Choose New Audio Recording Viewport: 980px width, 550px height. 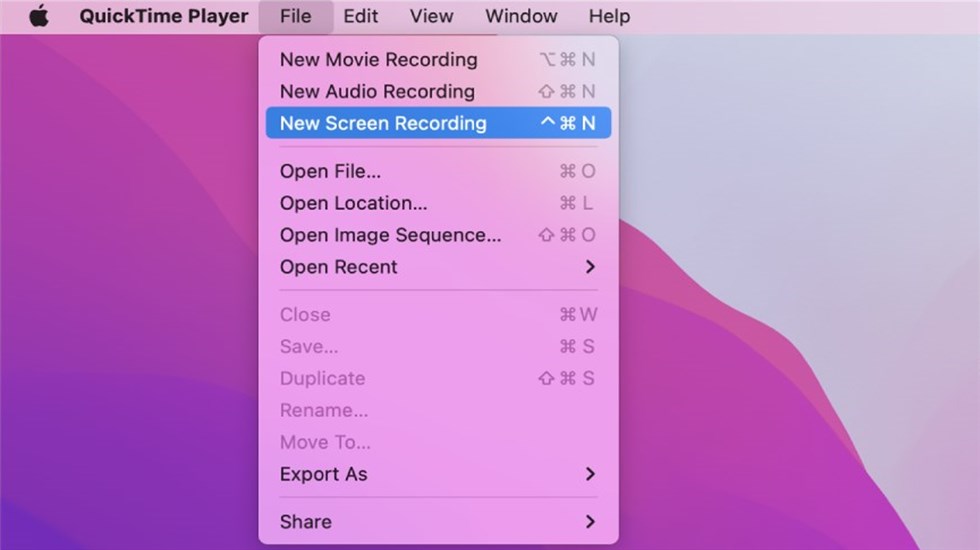point(438,91)
